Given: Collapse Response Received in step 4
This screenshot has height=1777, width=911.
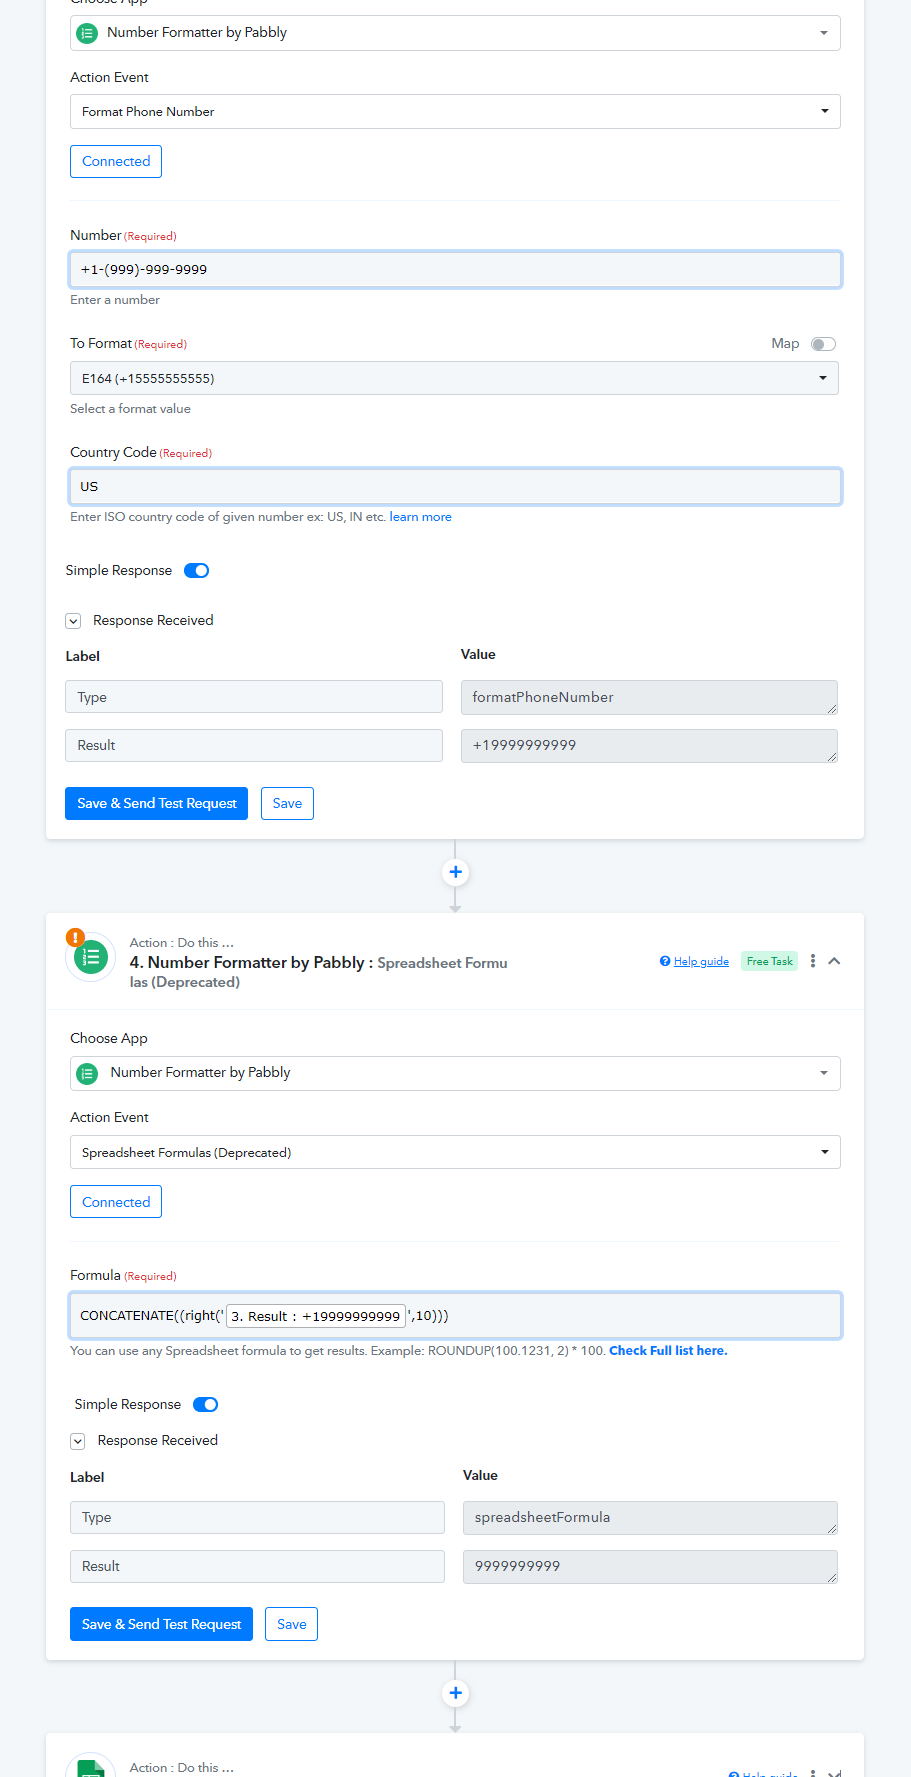Looking at the screenshot, I should pyautogui.click(x=77, y=1441).
